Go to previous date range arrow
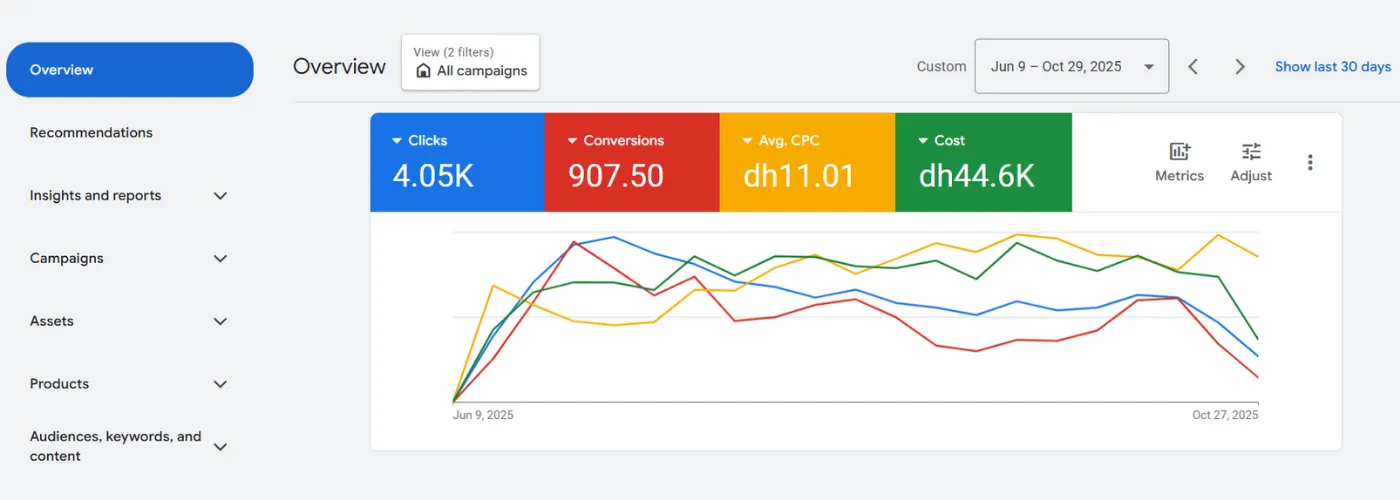 pos(1193,67)
